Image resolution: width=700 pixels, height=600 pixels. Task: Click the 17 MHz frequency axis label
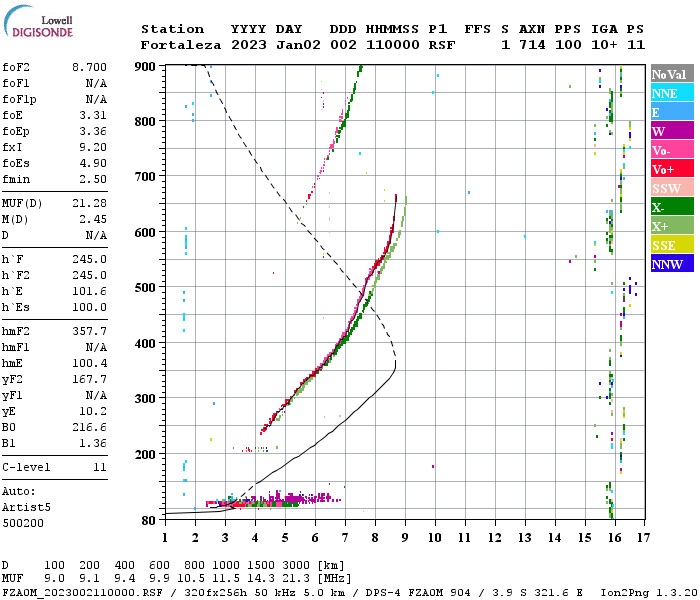(x=643, y=538)
